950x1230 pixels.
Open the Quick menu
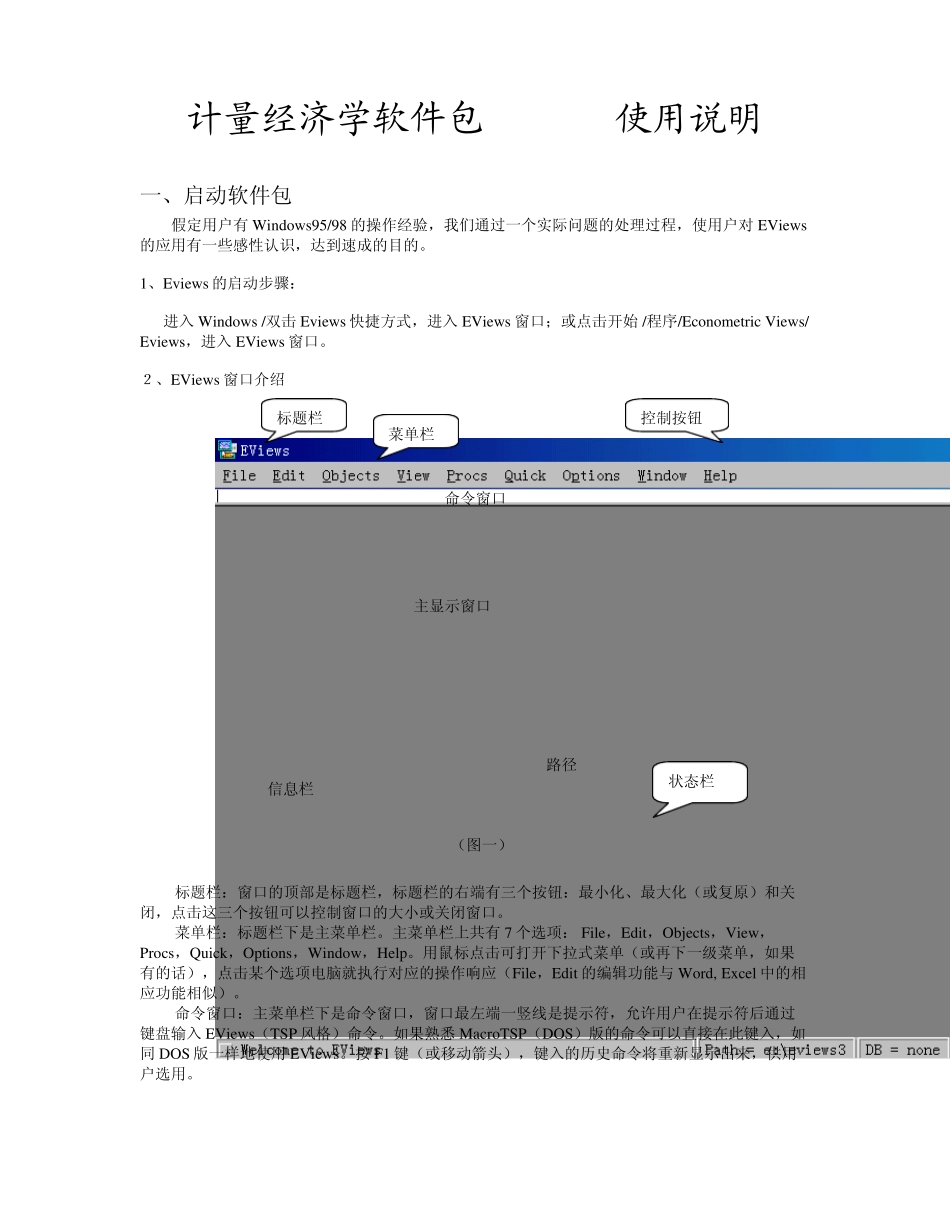tap(525, 476)
